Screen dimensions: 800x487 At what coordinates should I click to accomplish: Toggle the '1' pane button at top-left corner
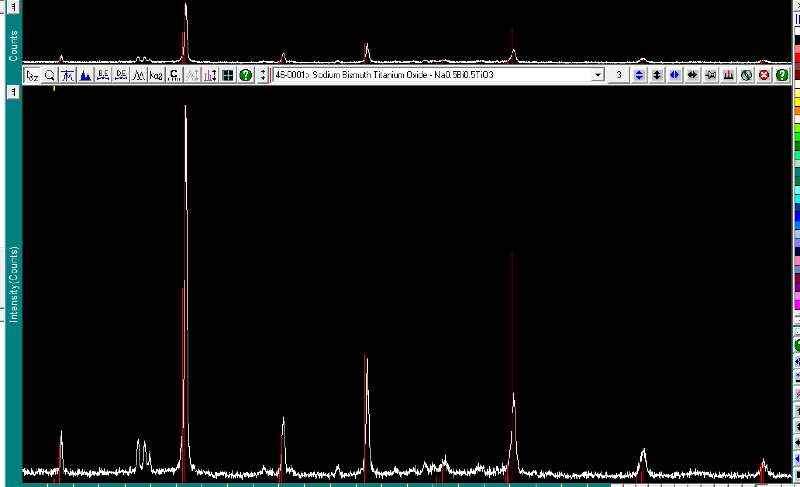12,7
